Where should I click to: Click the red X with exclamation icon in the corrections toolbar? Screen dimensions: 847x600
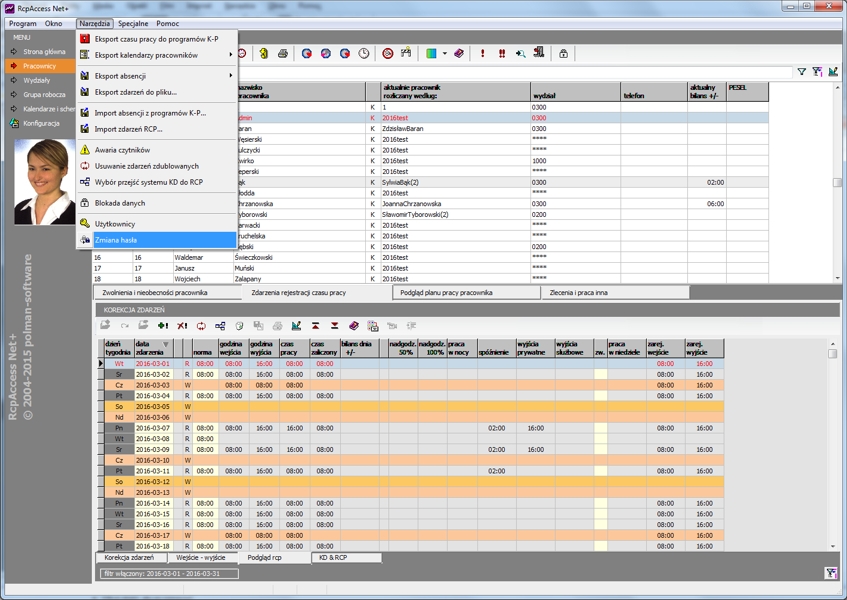[182, 326]
